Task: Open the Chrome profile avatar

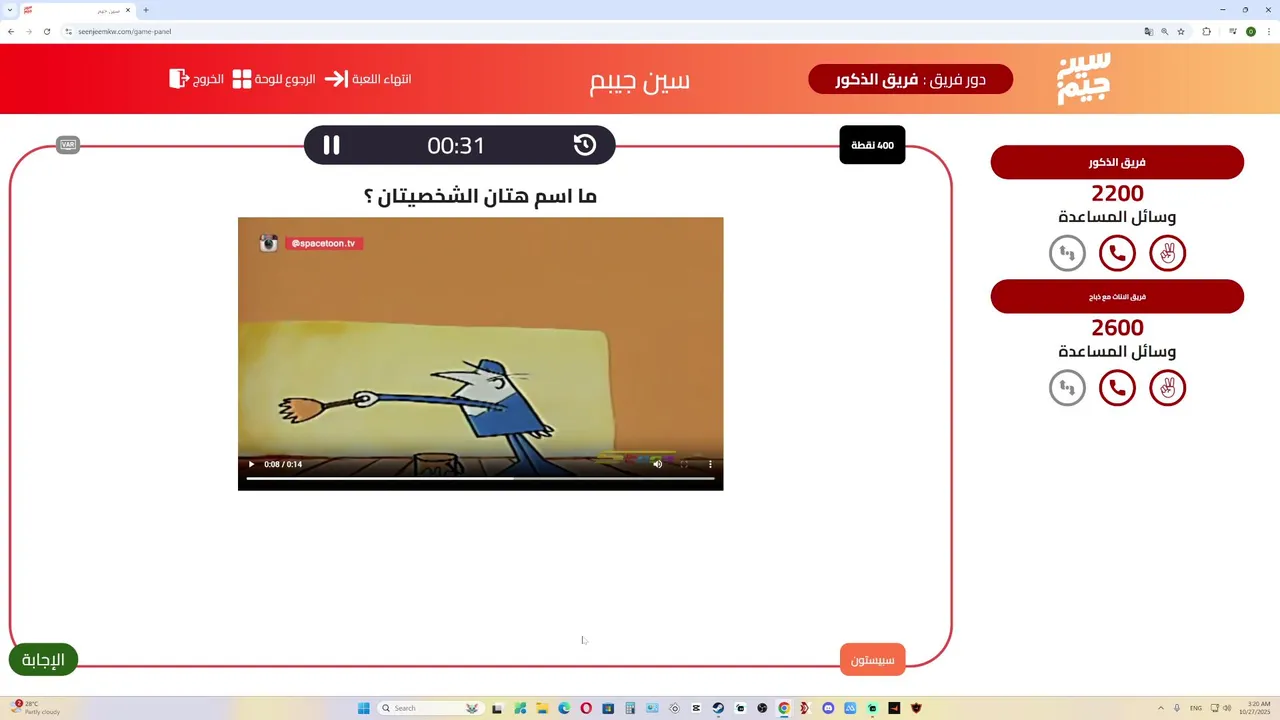Action: pyautogui.click(x=1251, y=31)
